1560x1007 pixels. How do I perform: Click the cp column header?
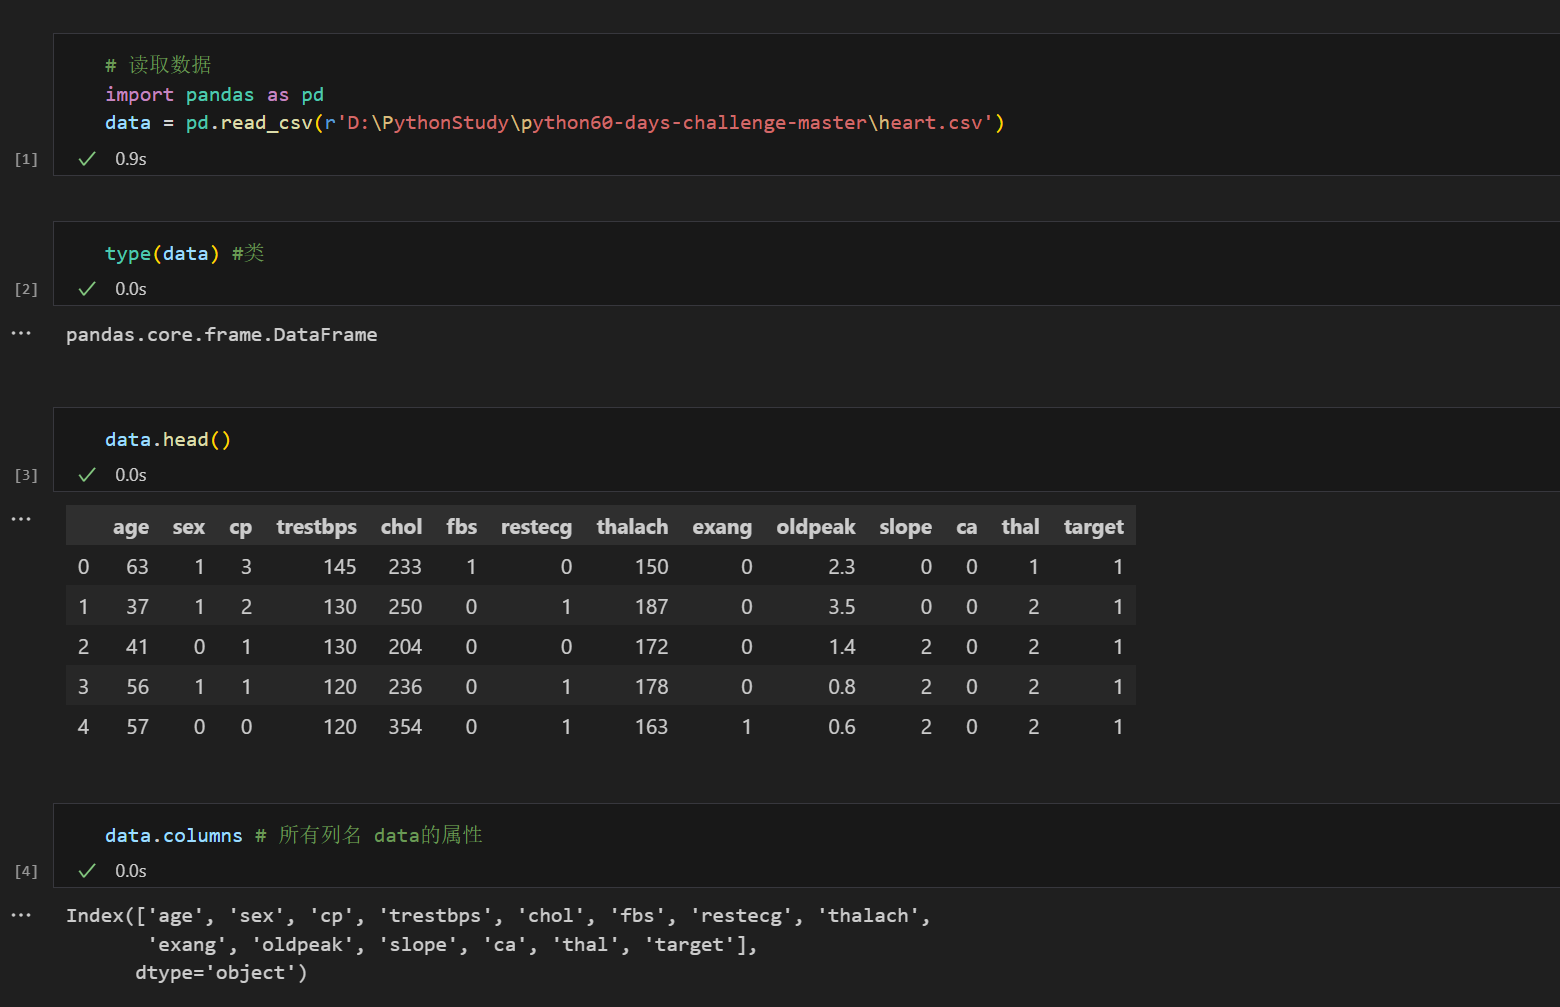tap(241, 527)
